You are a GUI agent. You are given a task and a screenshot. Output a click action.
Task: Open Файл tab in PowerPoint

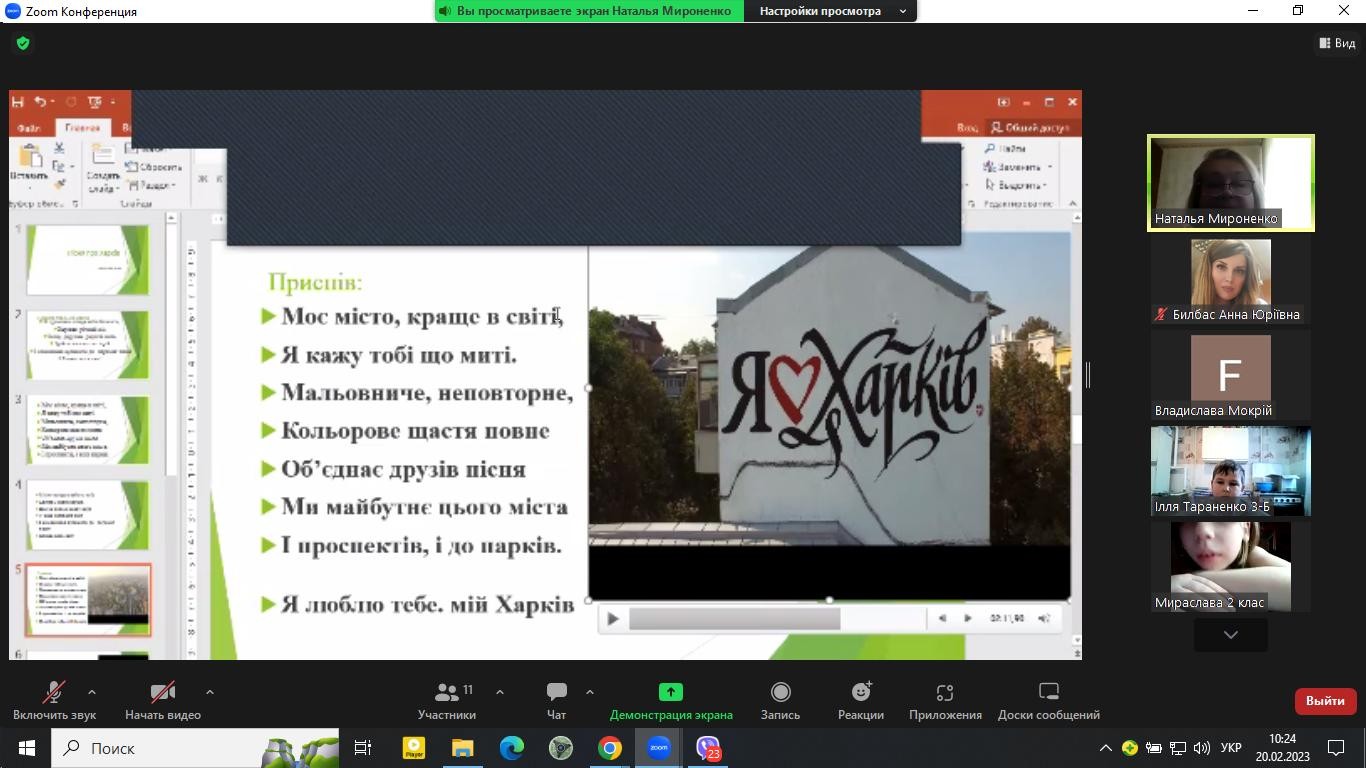[29, 128]
